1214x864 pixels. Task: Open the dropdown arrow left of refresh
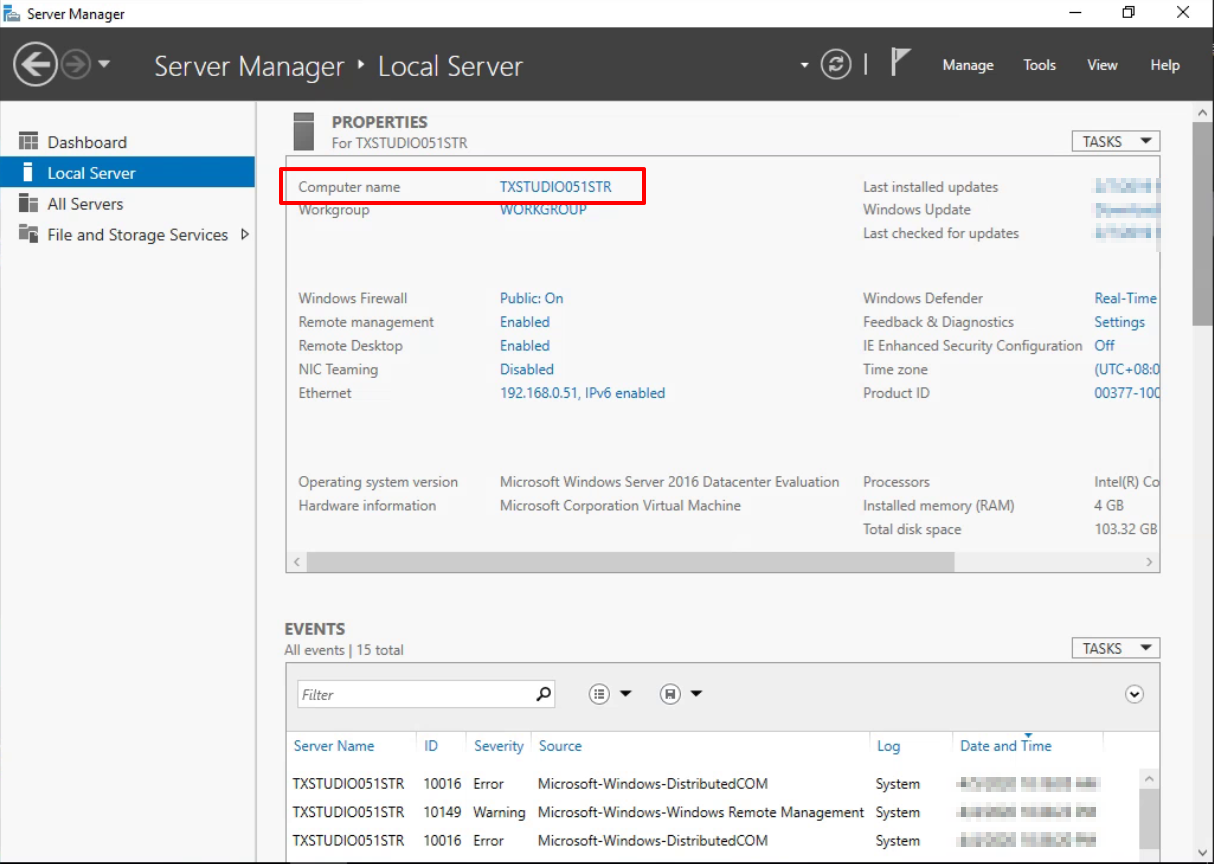tap(804, 66)
